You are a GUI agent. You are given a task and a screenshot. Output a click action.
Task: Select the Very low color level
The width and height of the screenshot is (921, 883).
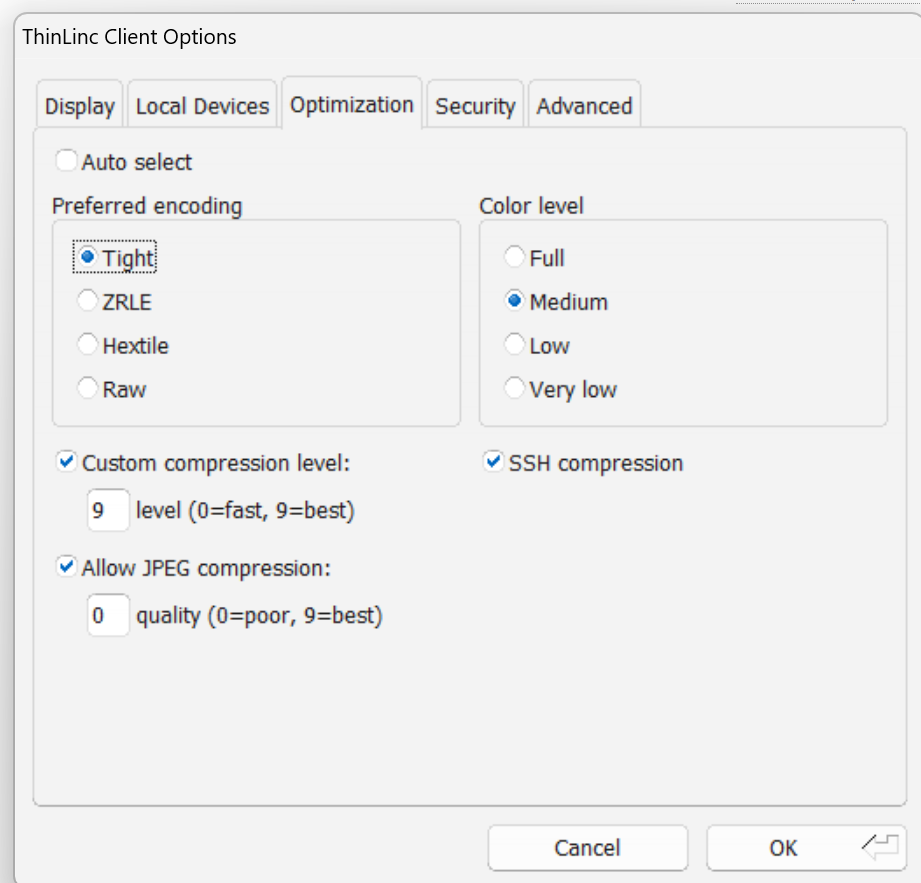point(515,389)
